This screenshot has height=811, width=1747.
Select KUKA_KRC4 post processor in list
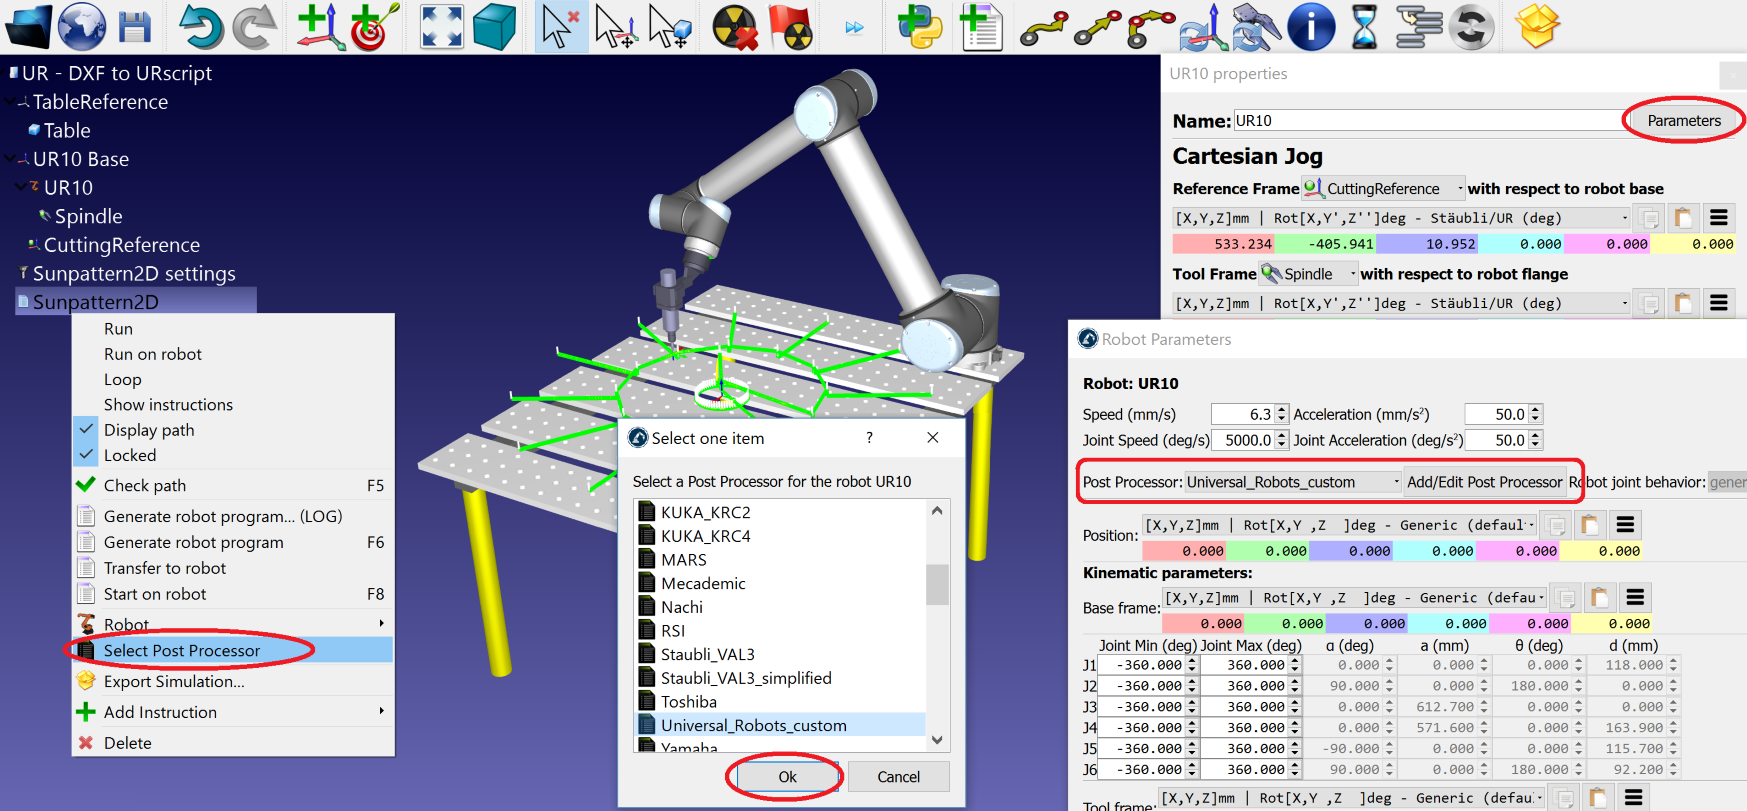tap(706, 536)
